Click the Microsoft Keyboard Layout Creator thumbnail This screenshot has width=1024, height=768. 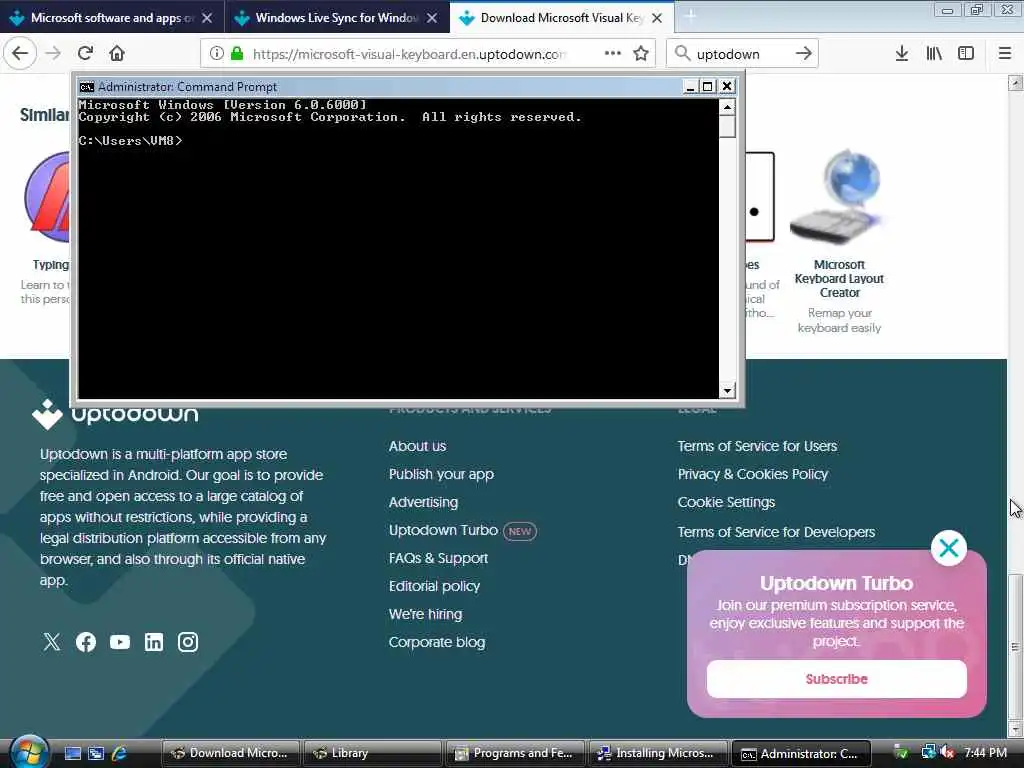[x=839, y=198]
